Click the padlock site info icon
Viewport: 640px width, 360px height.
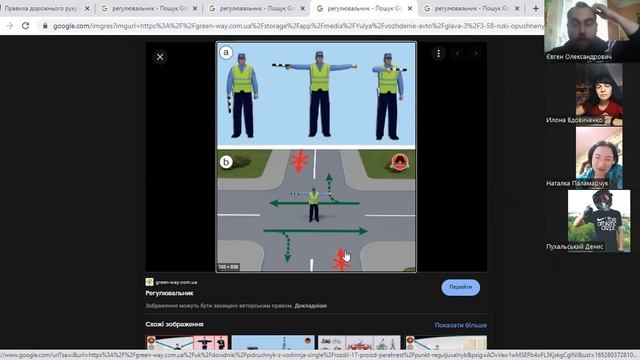tap(45, 26)
